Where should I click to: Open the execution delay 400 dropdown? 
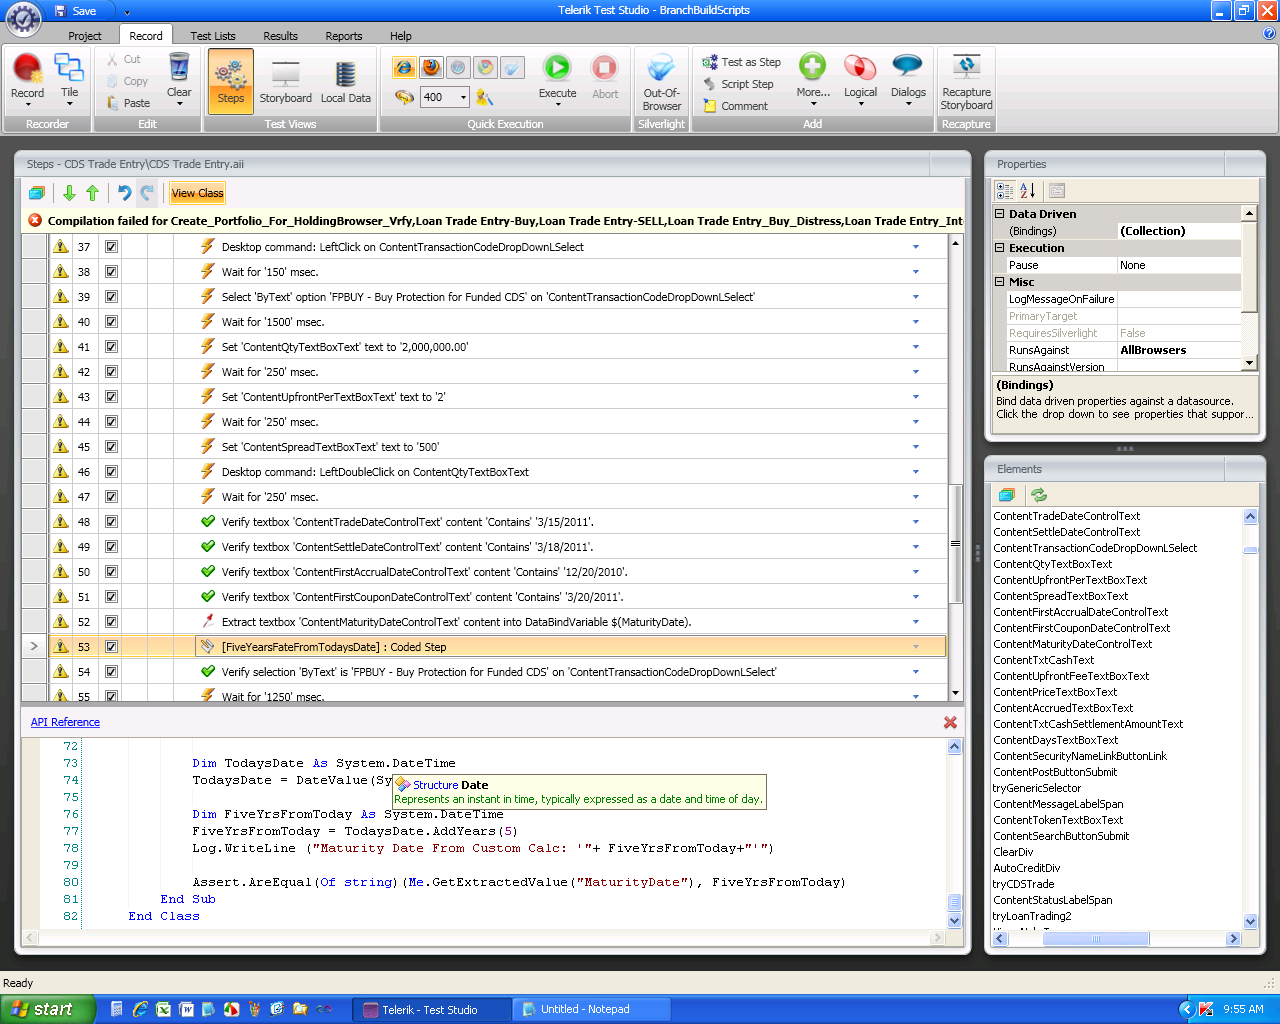pyautogui.click(x=463, y=97)
